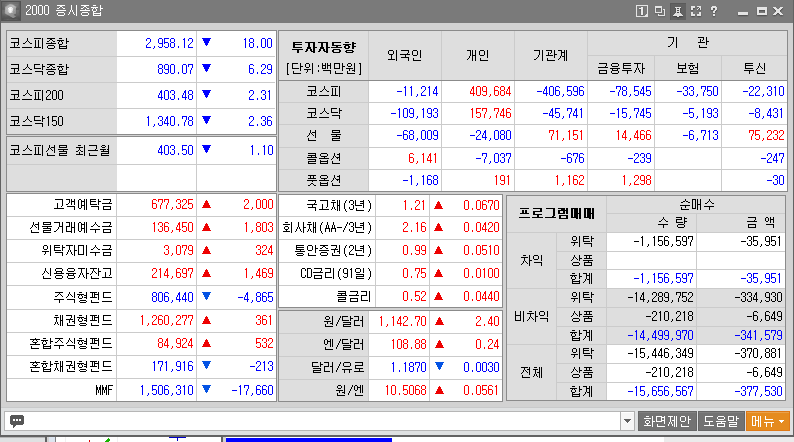Screen dimensions: 794x442
Task: Click the 도움말 button
Action: click(721, 421)
